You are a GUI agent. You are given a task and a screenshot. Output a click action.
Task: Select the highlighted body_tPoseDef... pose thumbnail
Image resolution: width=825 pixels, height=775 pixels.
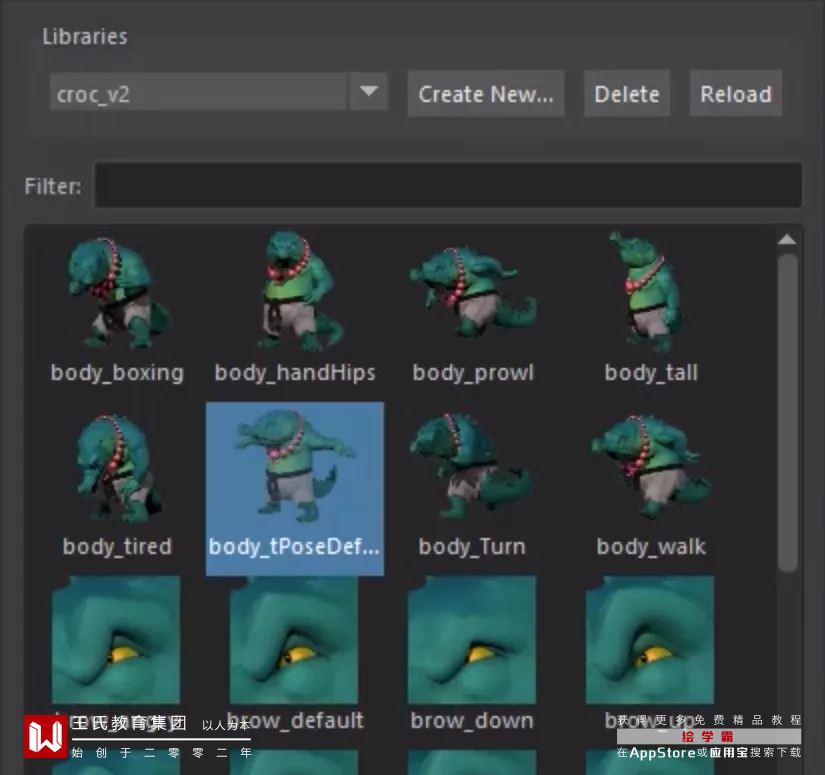[295, 488]
